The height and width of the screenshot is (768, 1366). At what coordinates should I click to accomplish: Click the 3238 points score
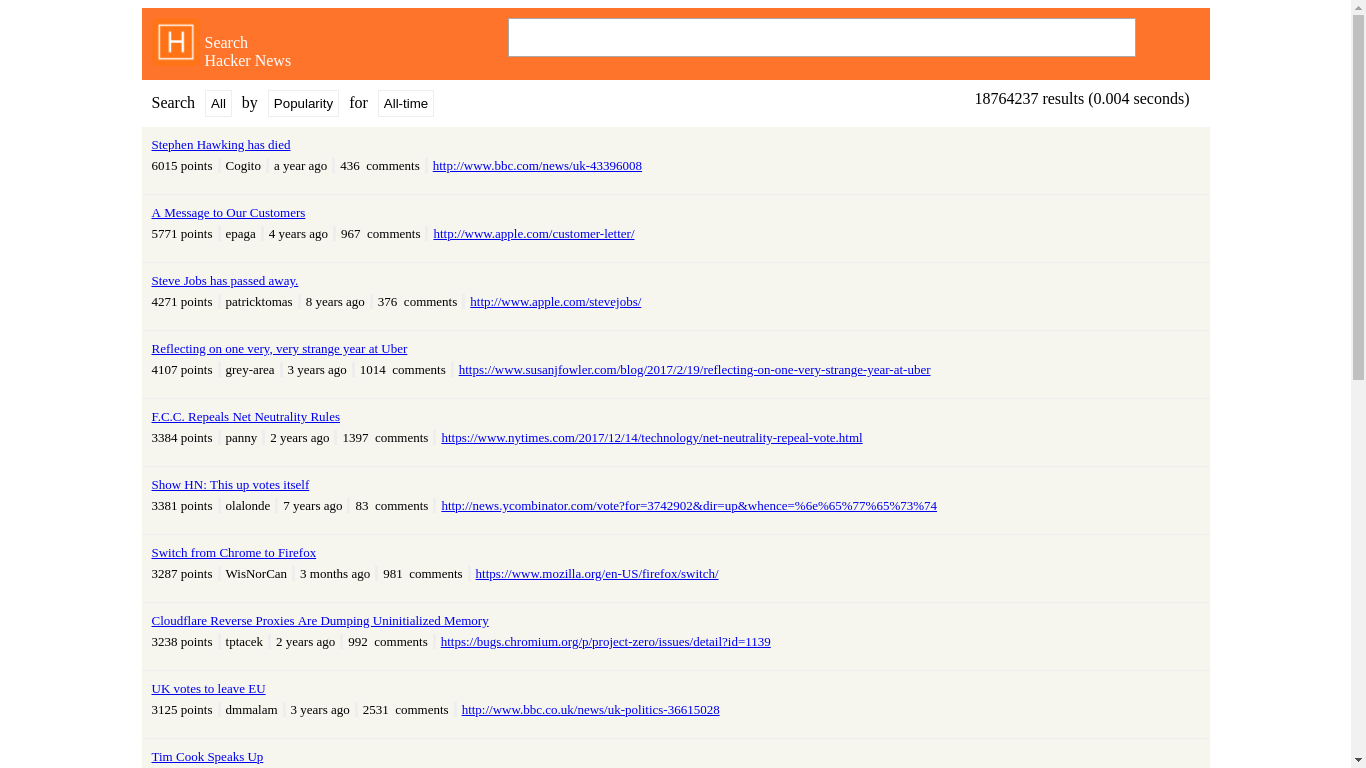182,642
